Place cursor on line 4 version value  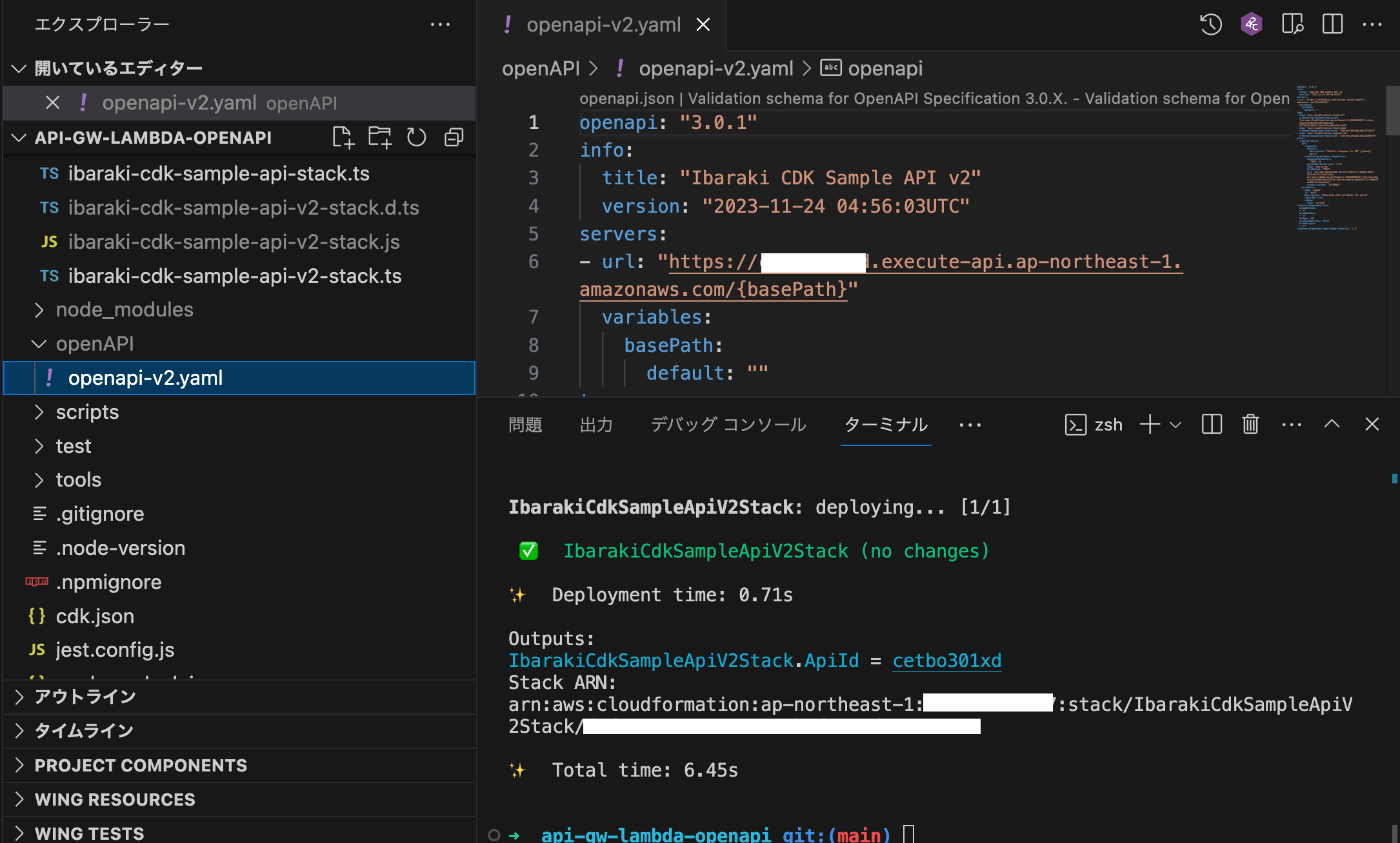836,206
